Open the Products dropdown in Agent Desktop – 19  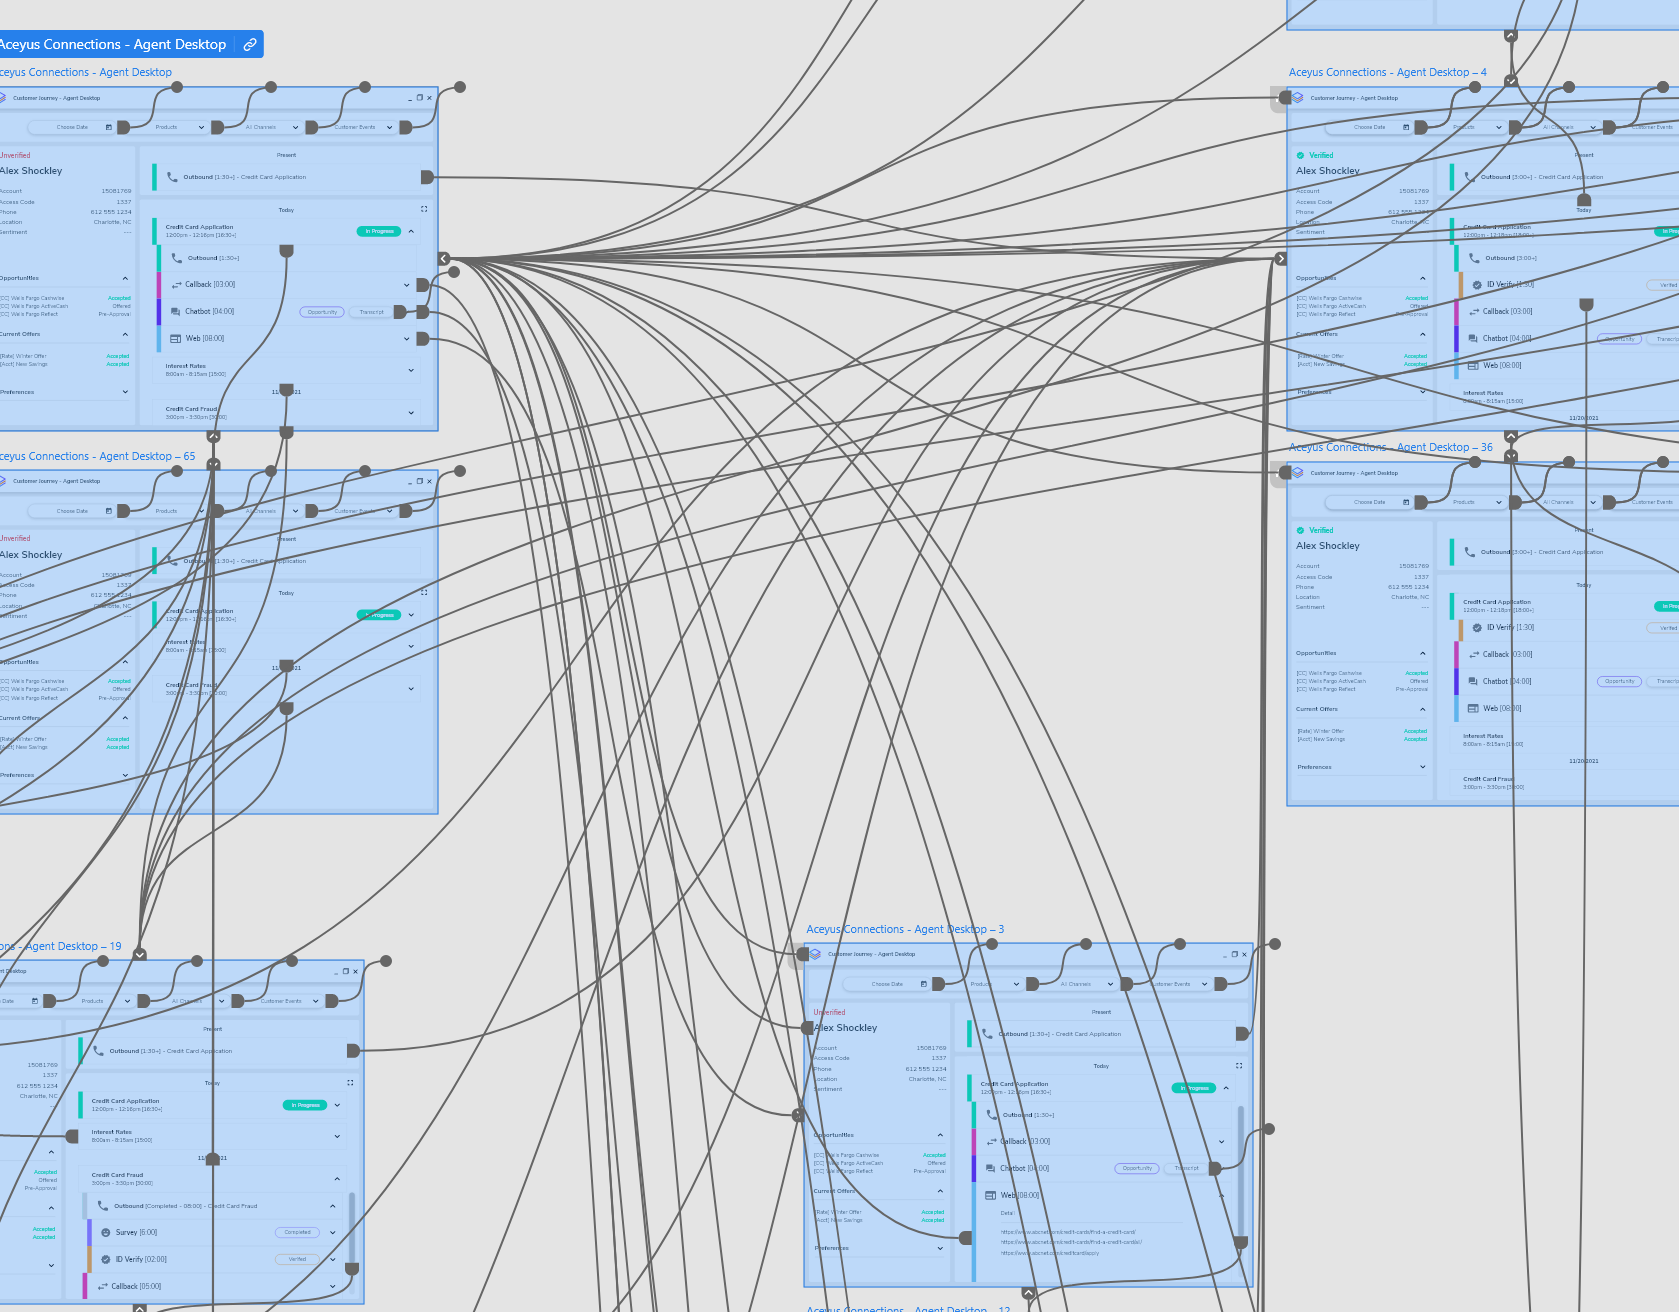pos(106,1001)
